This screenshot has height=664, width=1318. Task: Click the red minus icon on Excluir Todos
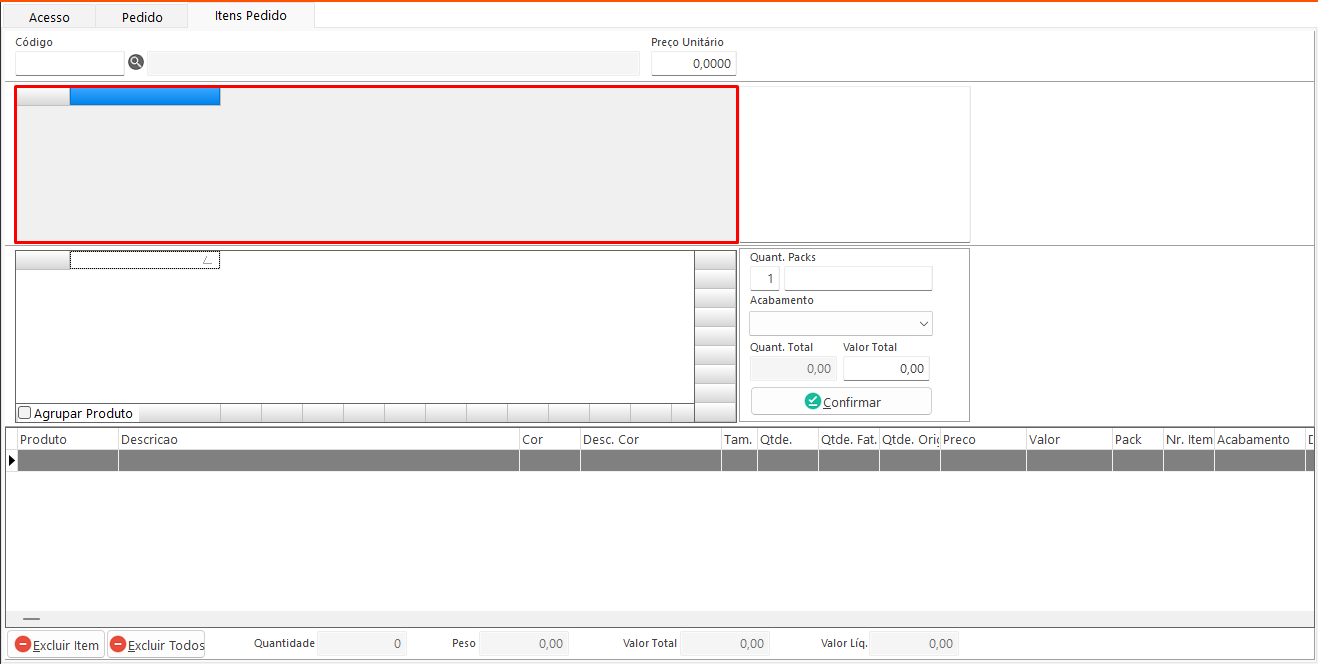tap(118, 645)
